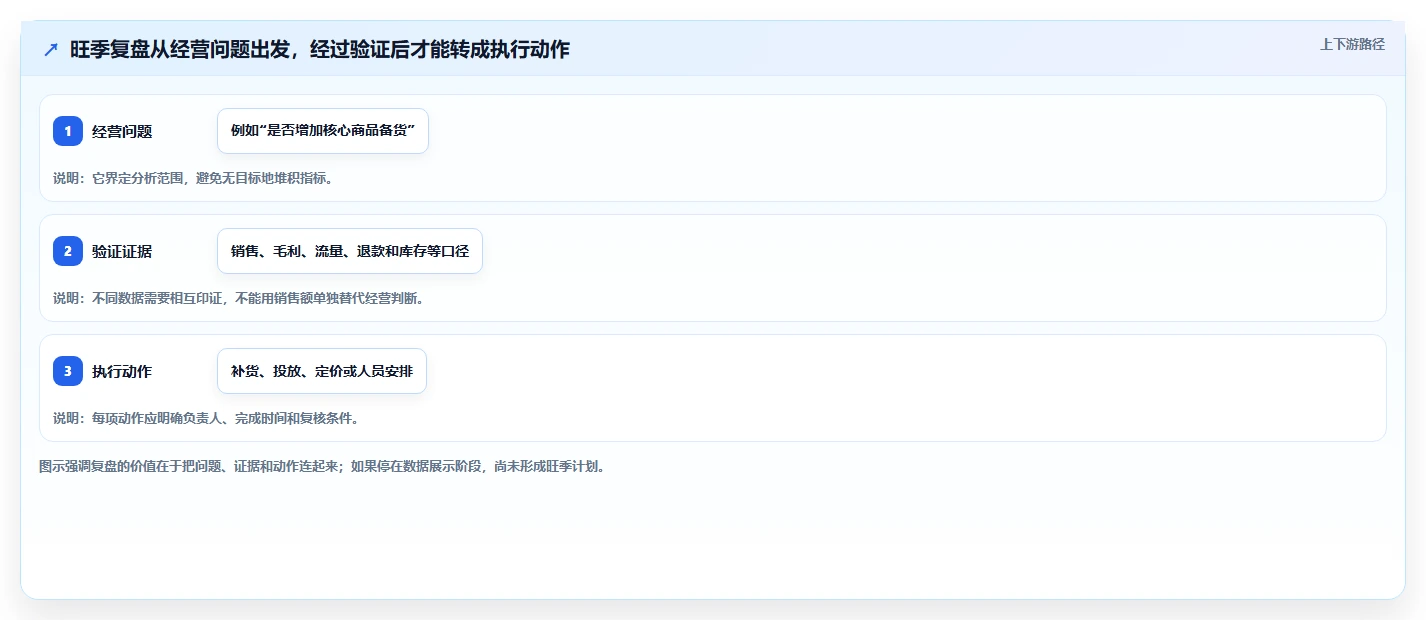
Task: Click the note 它界定分析范围，避免无目标地堆积指标
Action: [193, 178]
